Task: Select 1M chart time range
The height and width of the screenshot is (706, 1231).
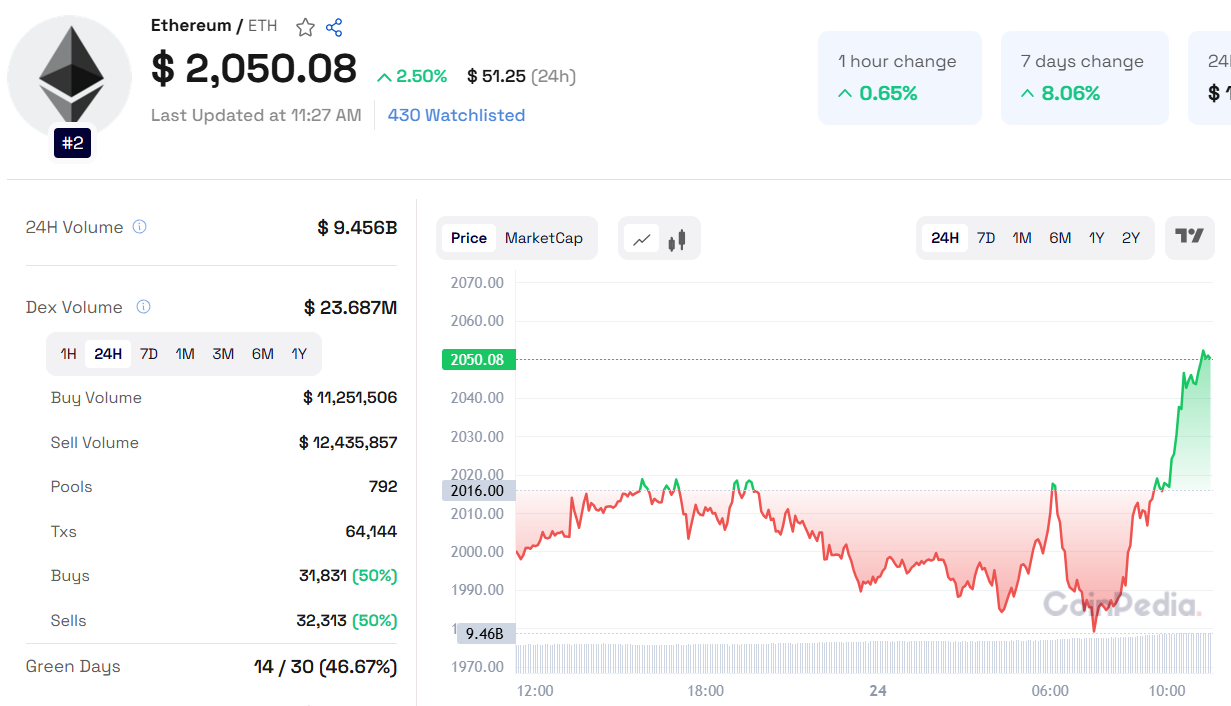Action: coord(1022,238)
